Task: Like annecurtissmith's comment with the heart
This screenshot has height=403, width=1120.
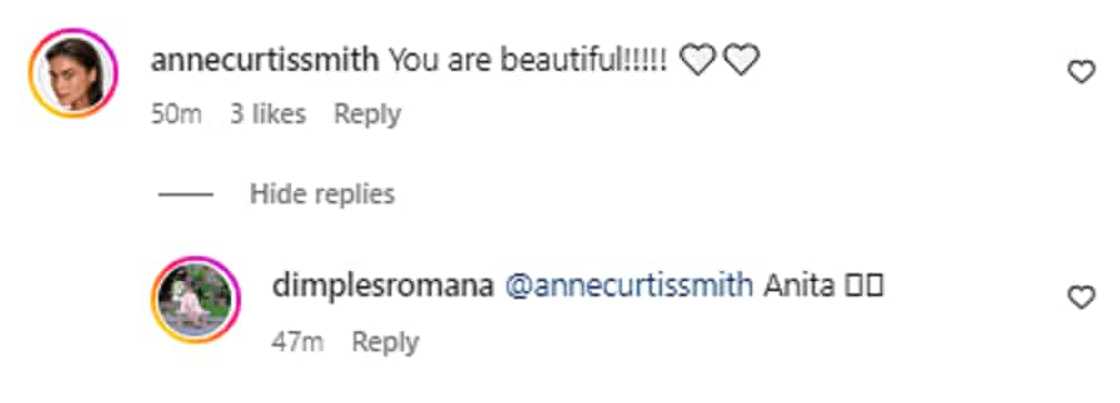Action: coord(1082,72)
